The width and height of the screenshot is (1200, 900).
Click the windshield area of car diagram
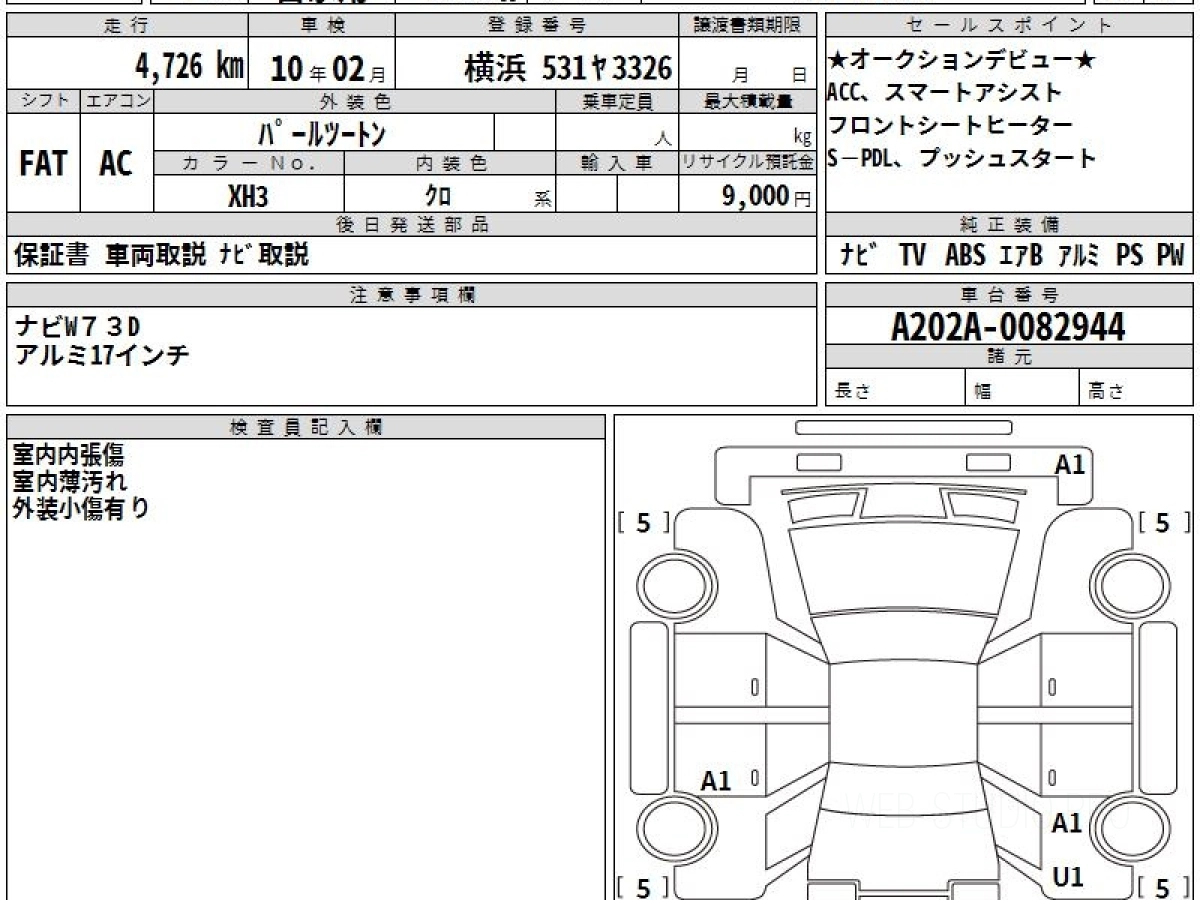[903, 570]
